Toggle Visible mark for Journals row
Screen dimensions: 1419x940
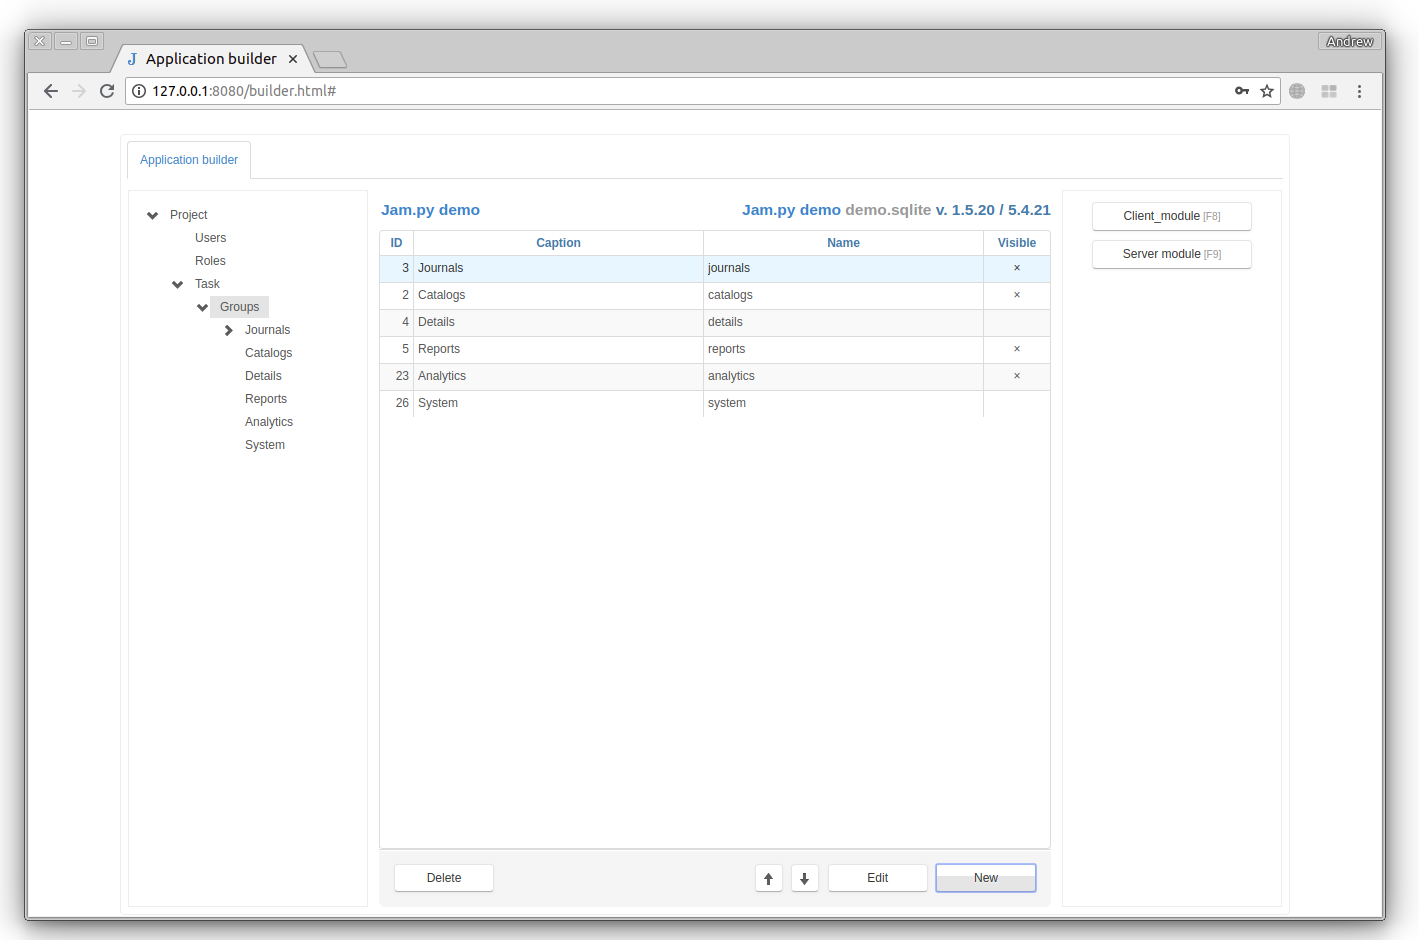click(x=1017, y=268)
